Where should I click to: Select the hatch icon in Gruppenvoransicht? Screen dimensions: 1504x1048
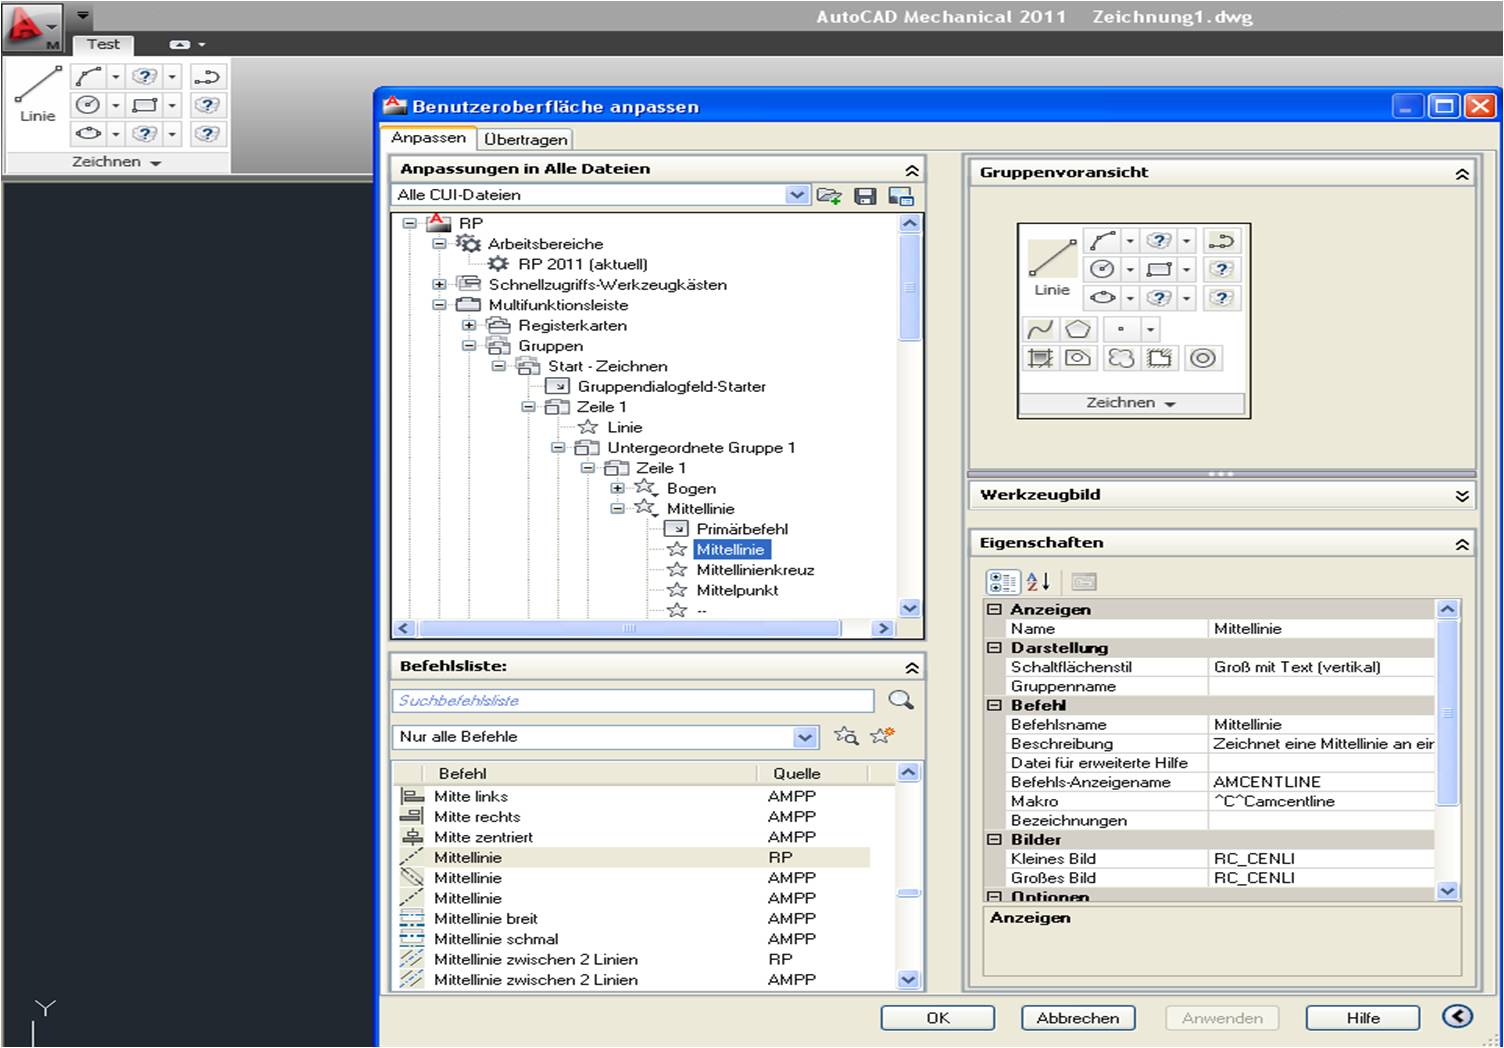pyautogui.click(x=1040, y=357)
